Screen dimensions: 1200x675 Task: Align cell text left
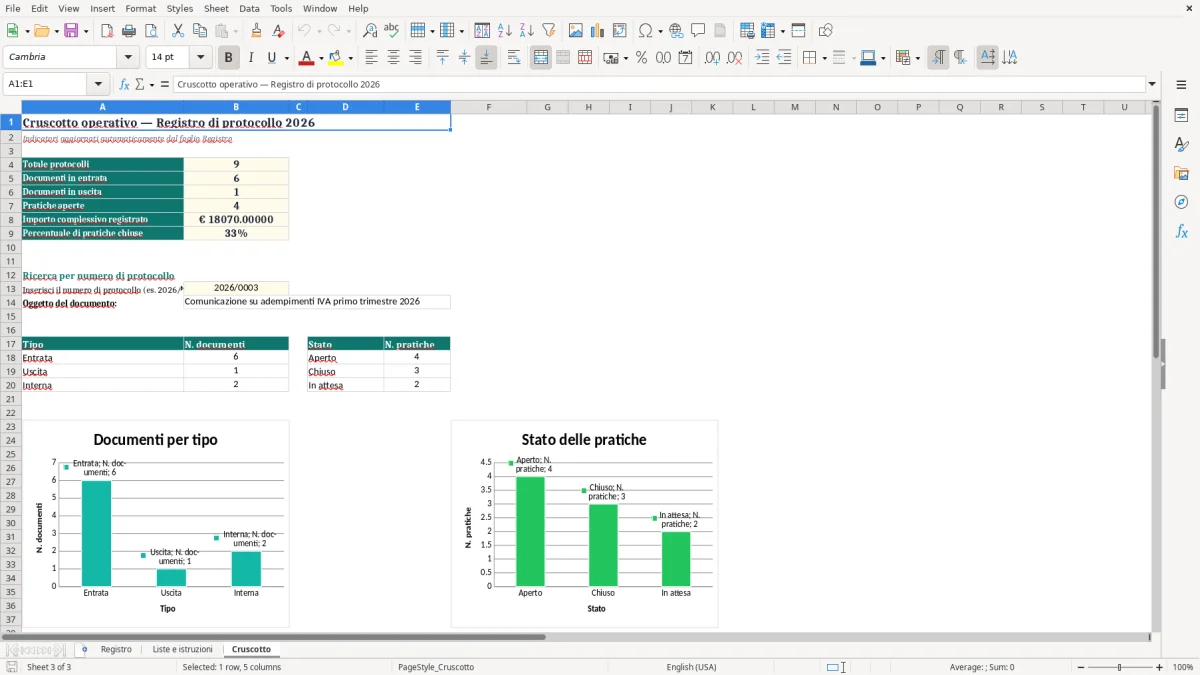tap(372, 58)
